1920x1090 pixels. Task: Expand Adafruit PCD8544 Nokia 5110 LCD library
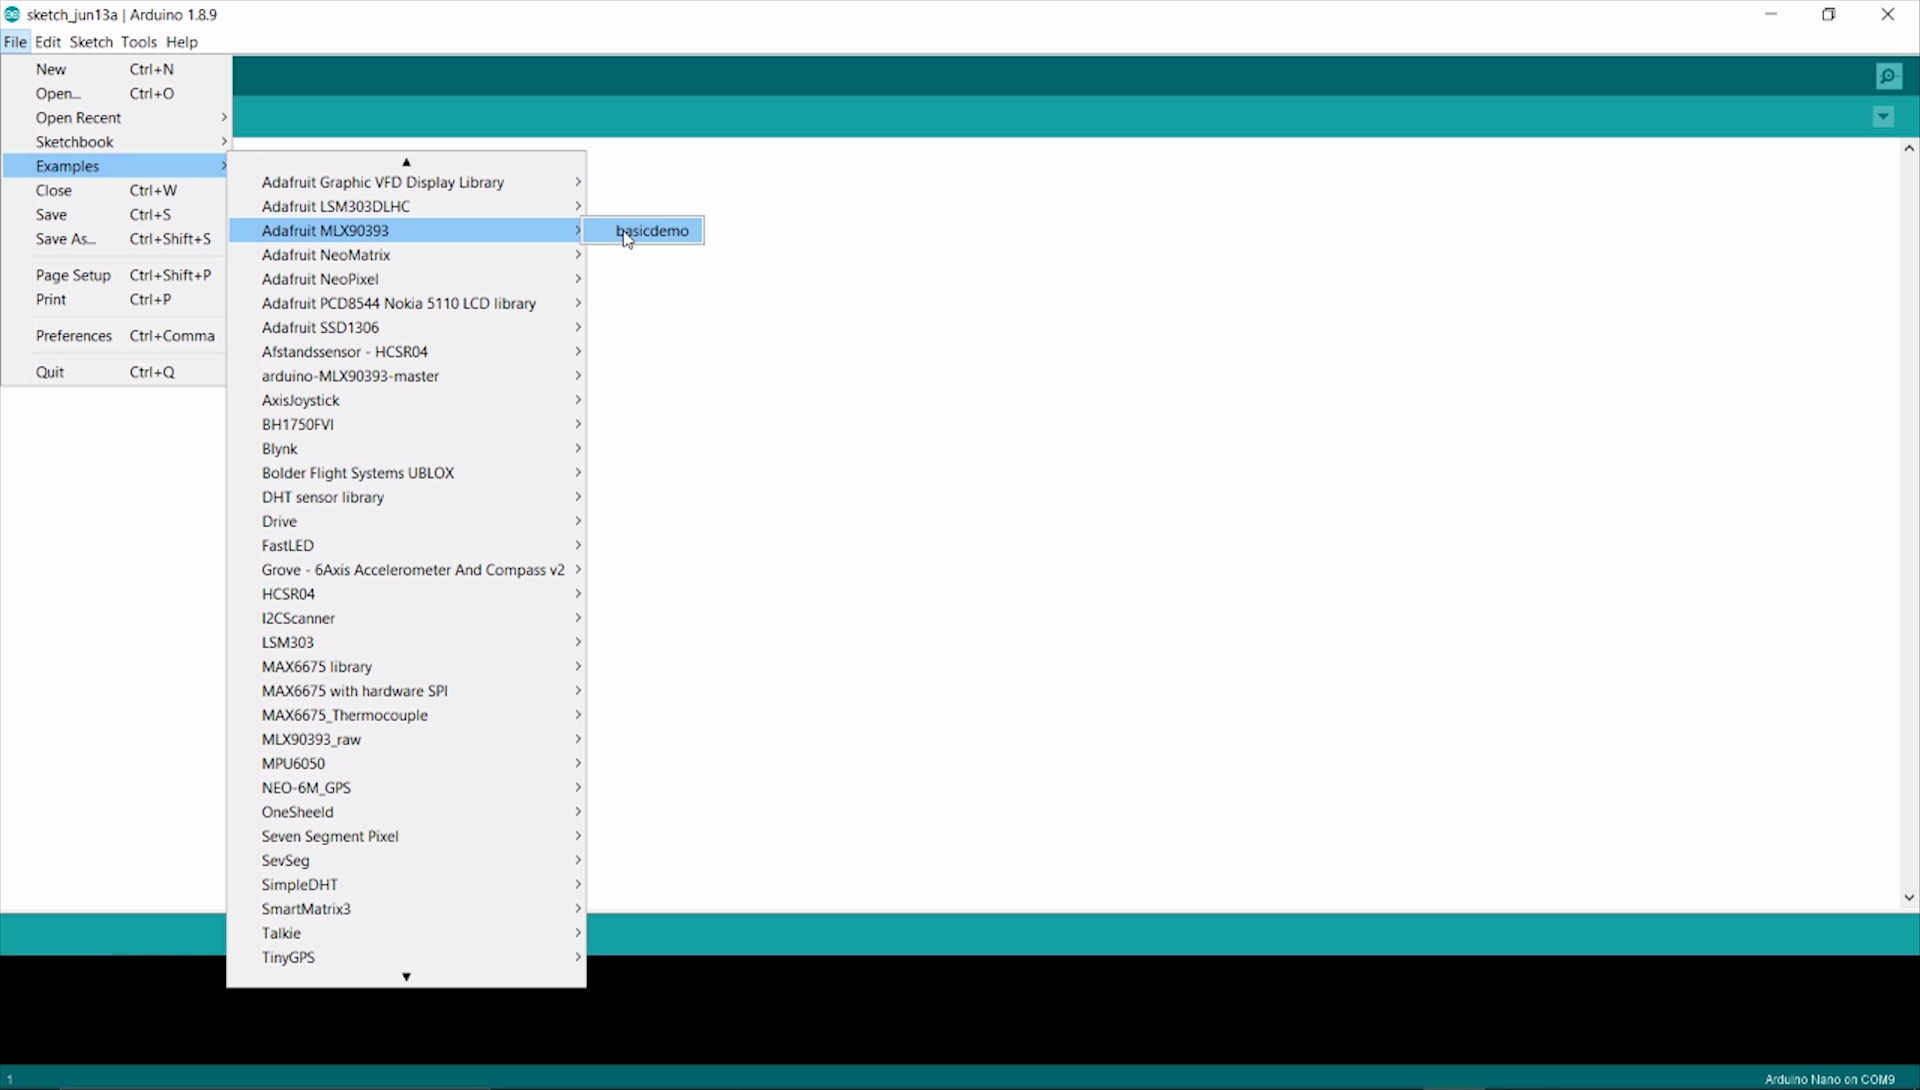tap(407, 303)
